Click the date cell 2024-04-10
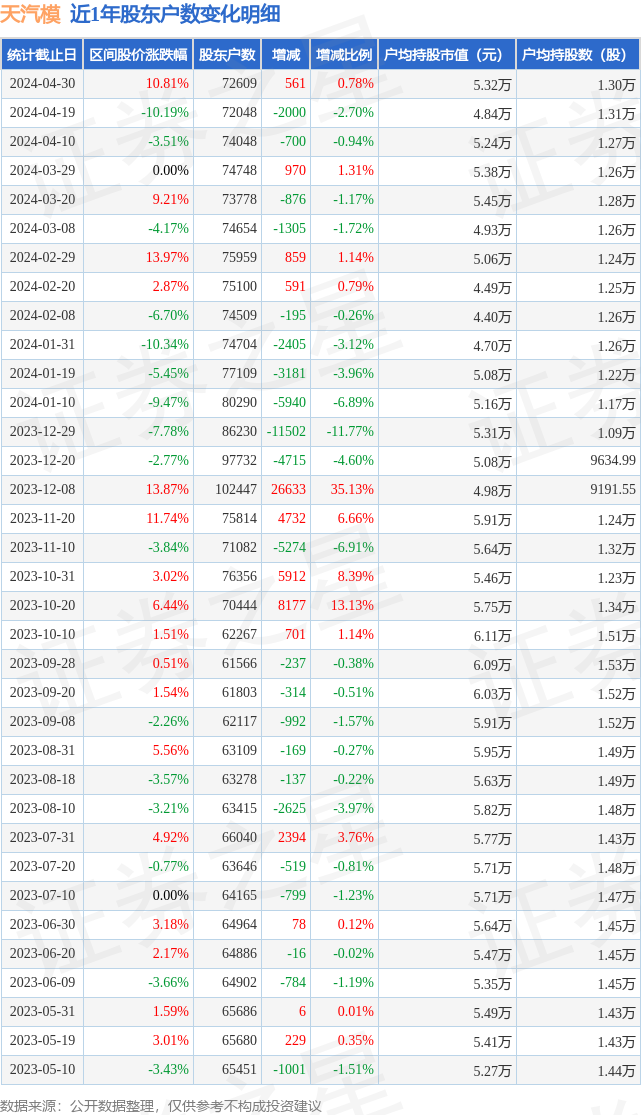The height and width of the screenshot is (1115, 641). click(42, 142)
